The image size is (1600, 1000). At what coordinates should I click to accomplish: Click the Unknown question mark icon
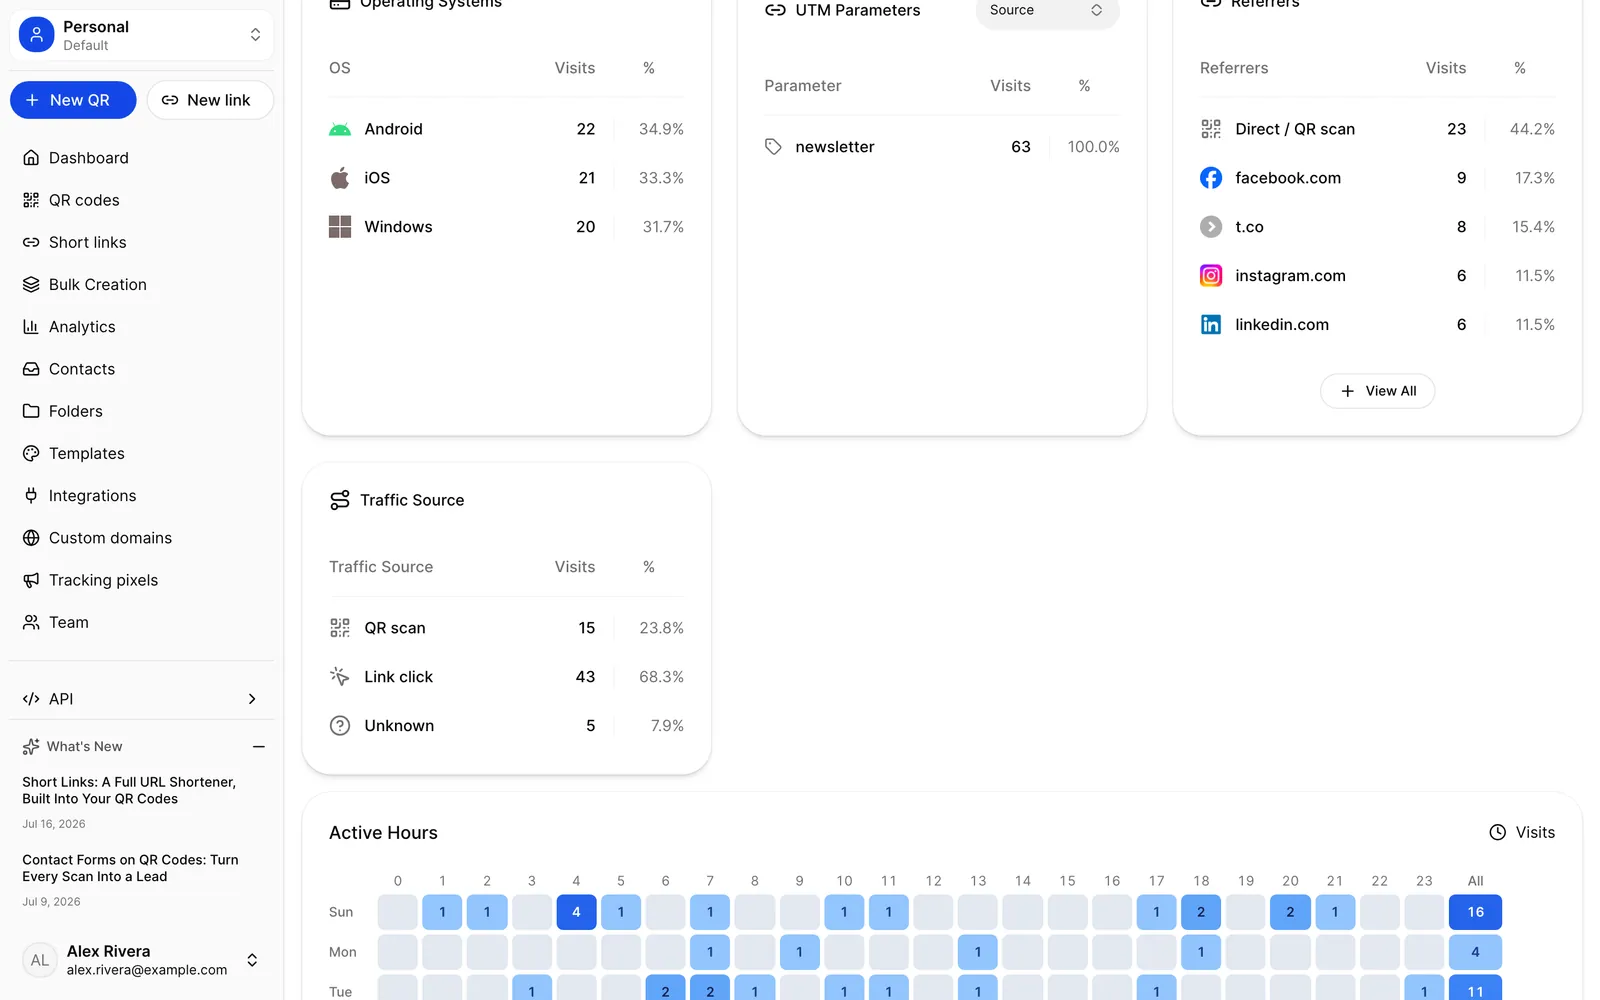(x=340, y=726)
